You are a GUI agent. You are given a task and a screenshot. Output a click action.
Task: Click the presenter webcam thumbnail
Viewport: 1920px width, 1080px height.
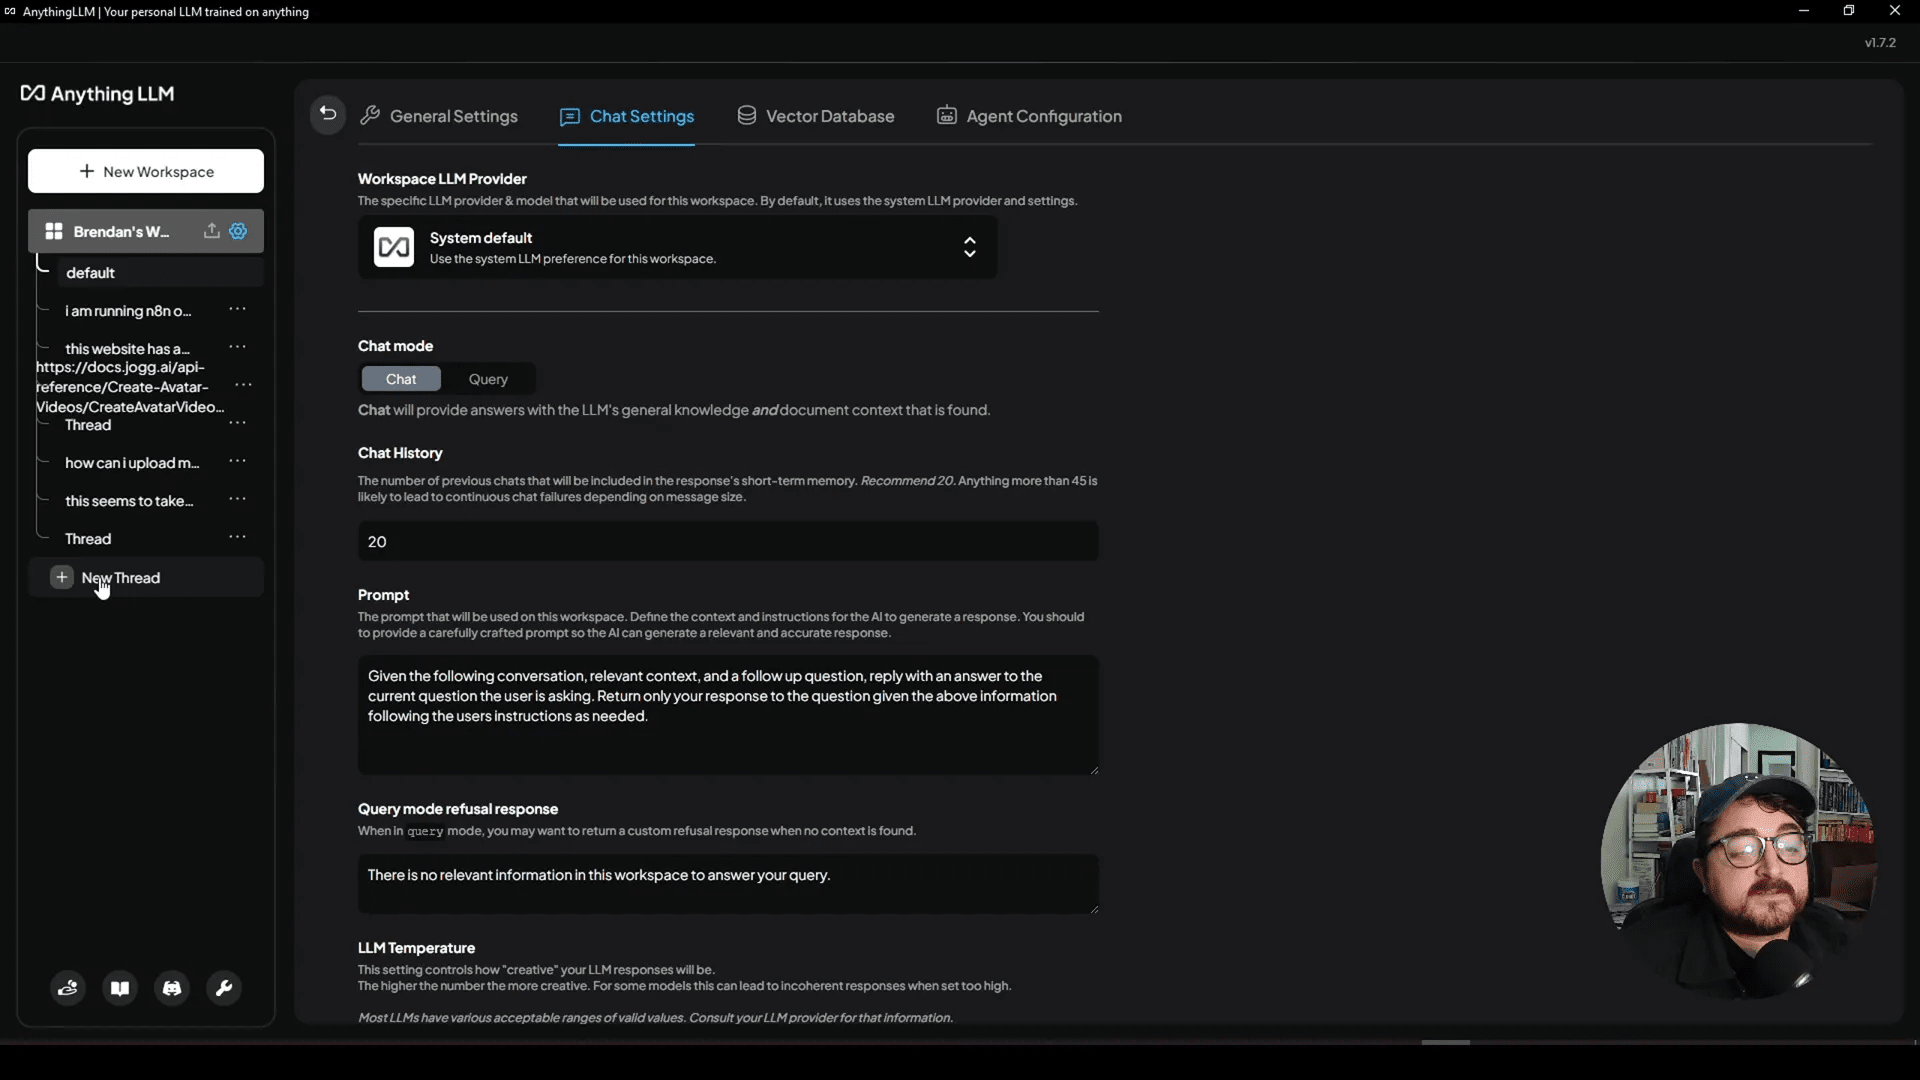pos(1738,861)
